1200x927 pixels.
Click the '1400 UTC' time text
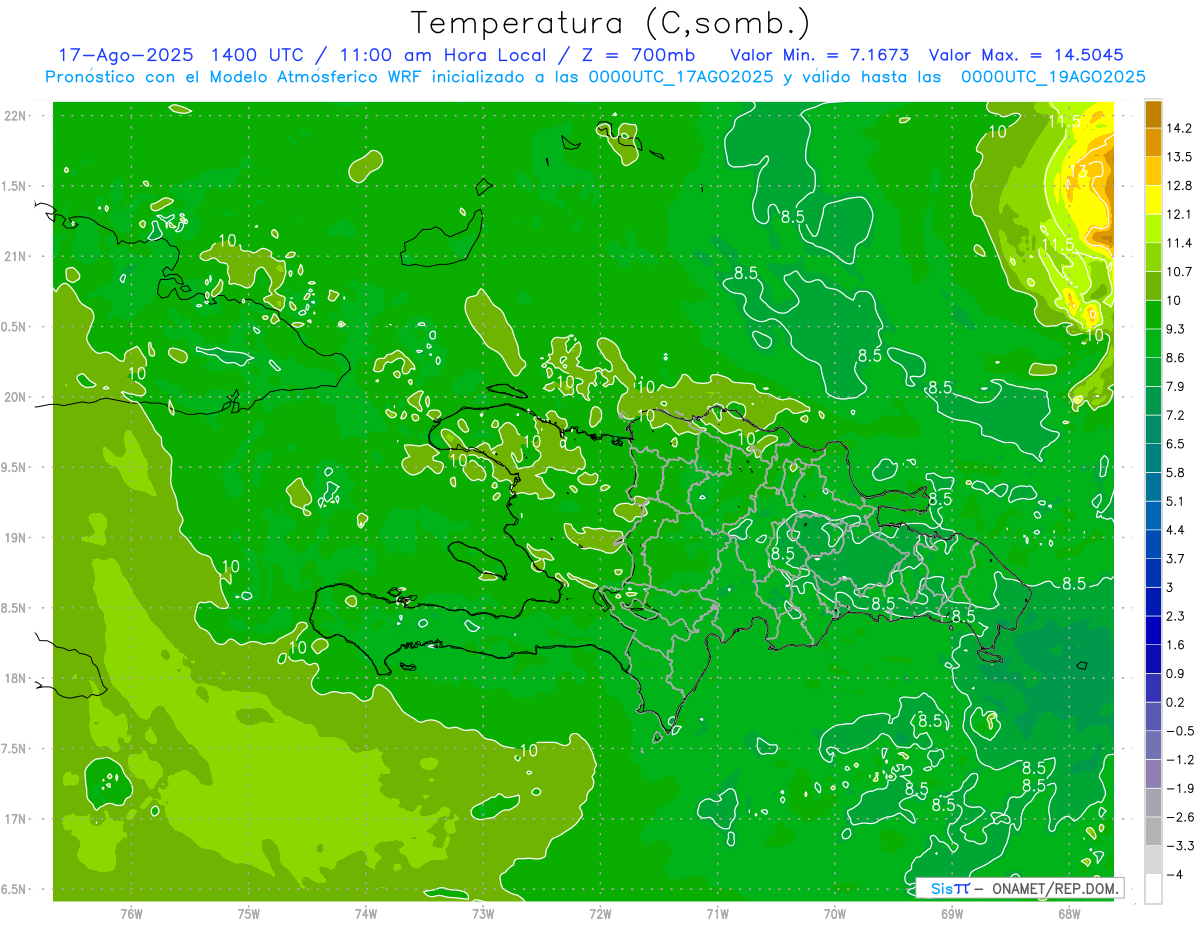[258, 54]
